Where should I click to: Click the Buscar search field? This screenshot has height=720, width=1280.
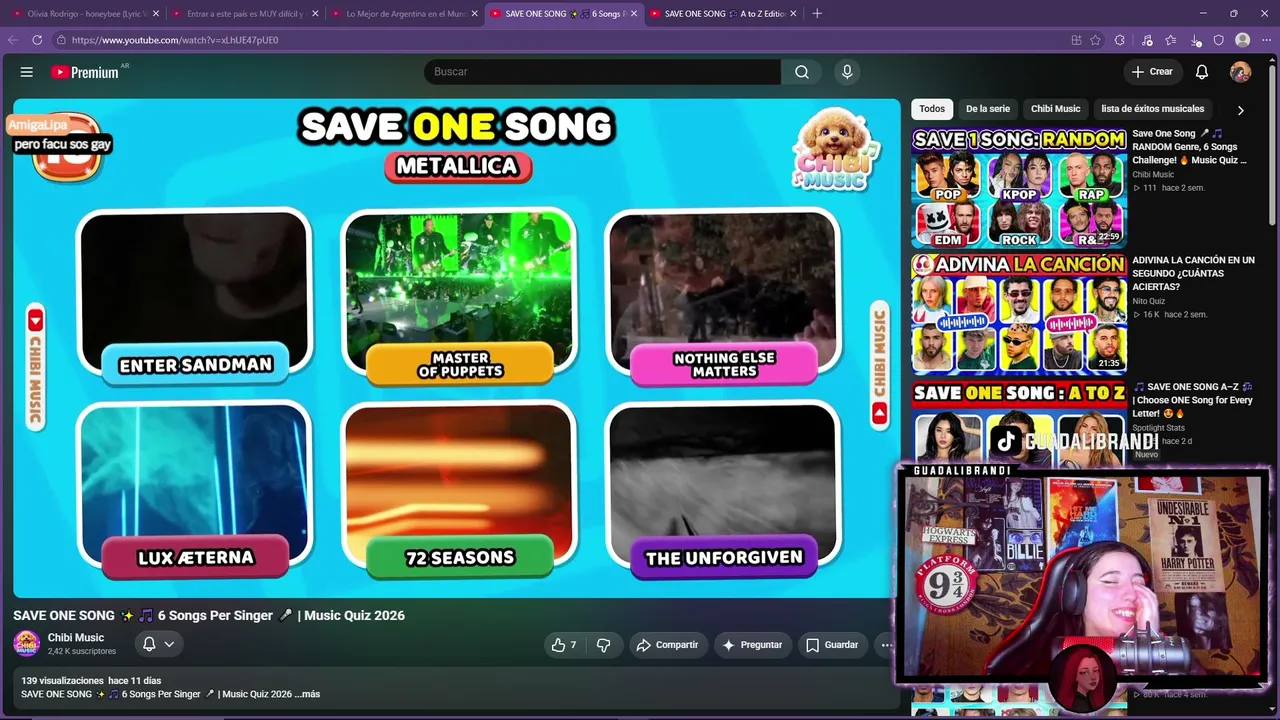click(602, 72)
